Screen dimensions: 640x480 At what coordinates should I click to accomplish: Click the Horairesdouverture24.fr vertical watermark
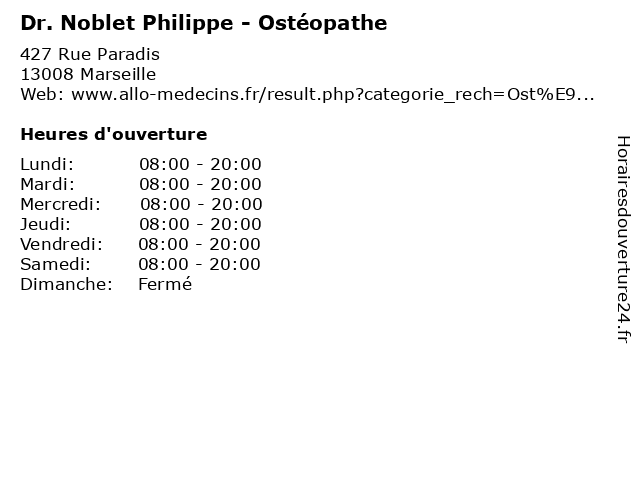pyautogui.click(x=623, y=239)
